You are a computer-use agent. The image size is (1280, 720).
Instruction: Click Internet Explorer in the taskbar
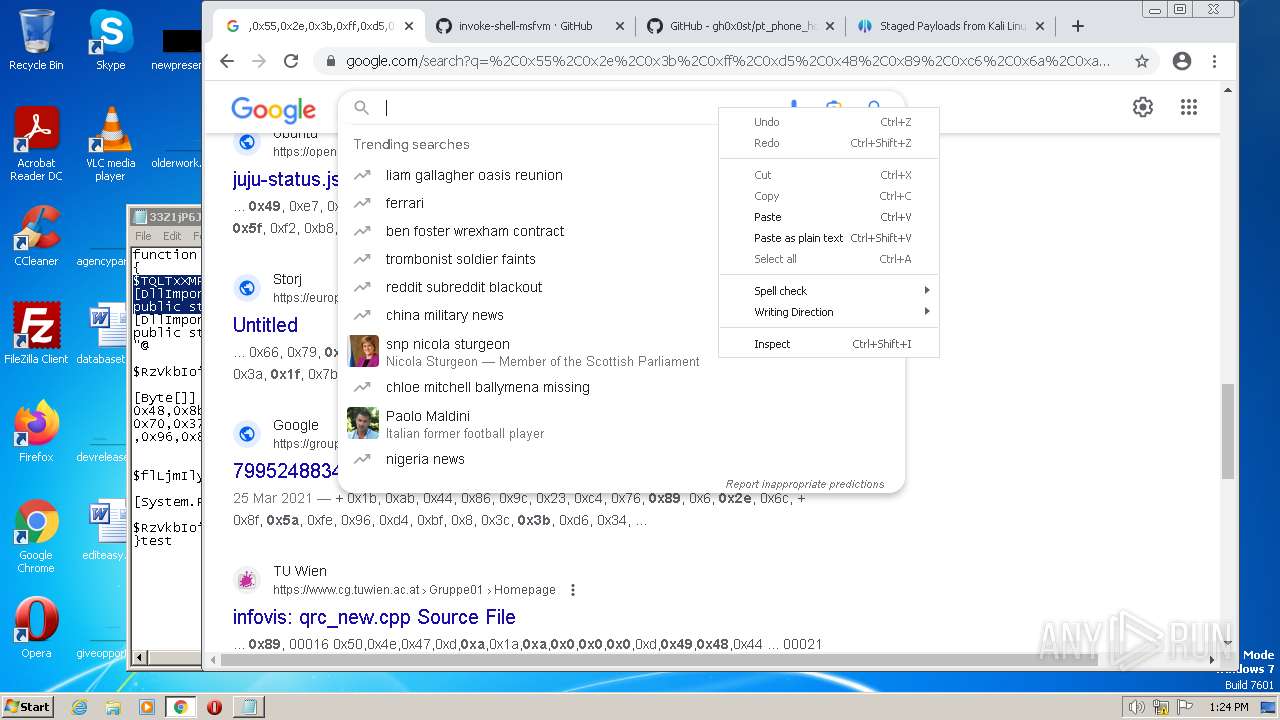80,707
